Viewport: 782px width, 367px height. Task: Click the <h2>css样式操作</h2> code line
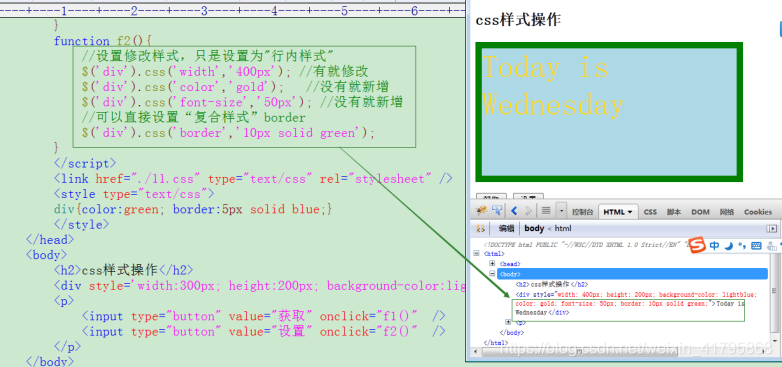point(123,270)
